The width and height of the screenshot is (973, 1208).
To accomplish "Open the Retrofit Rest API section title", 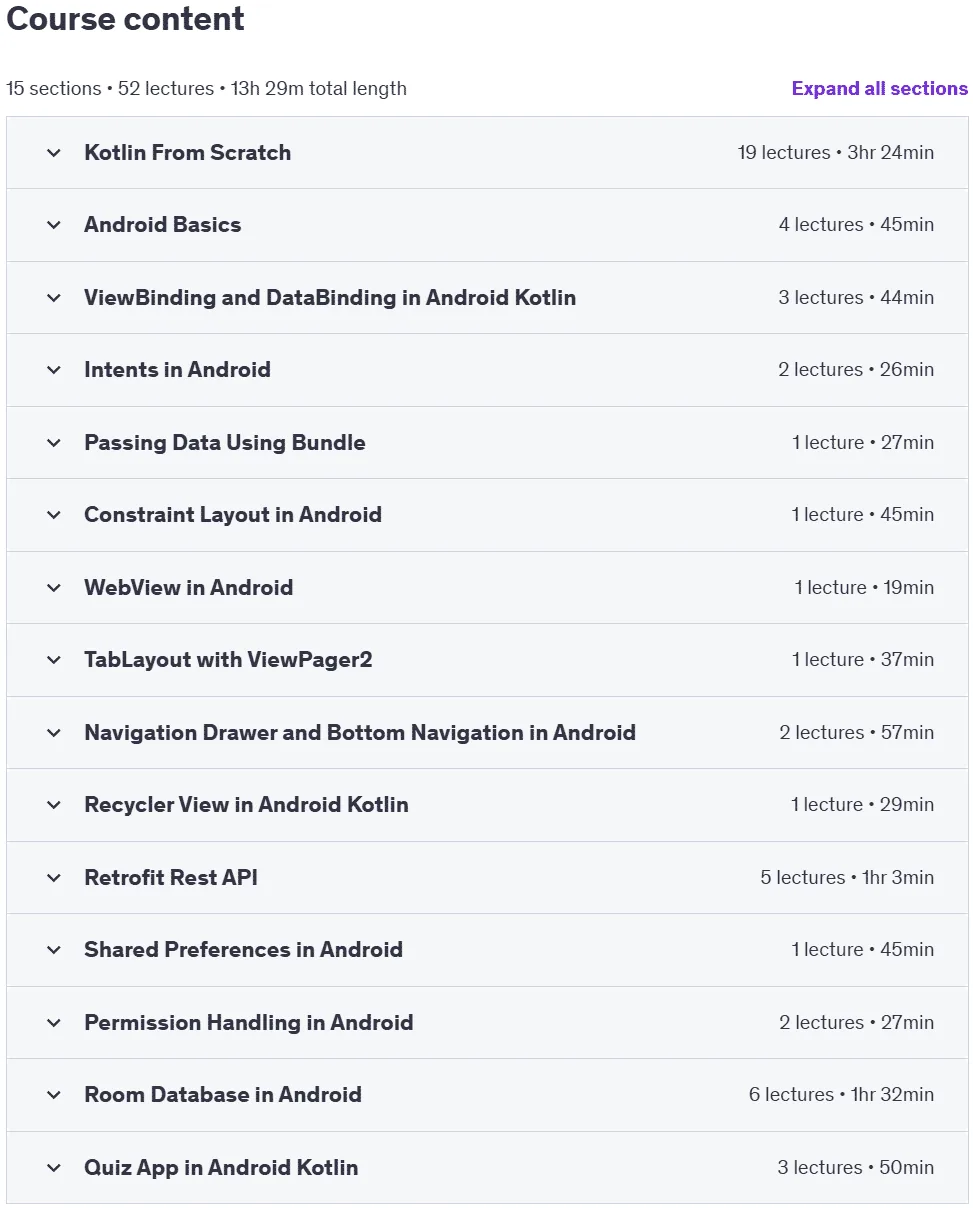I will pyautogui.click(x=171, y=877).
